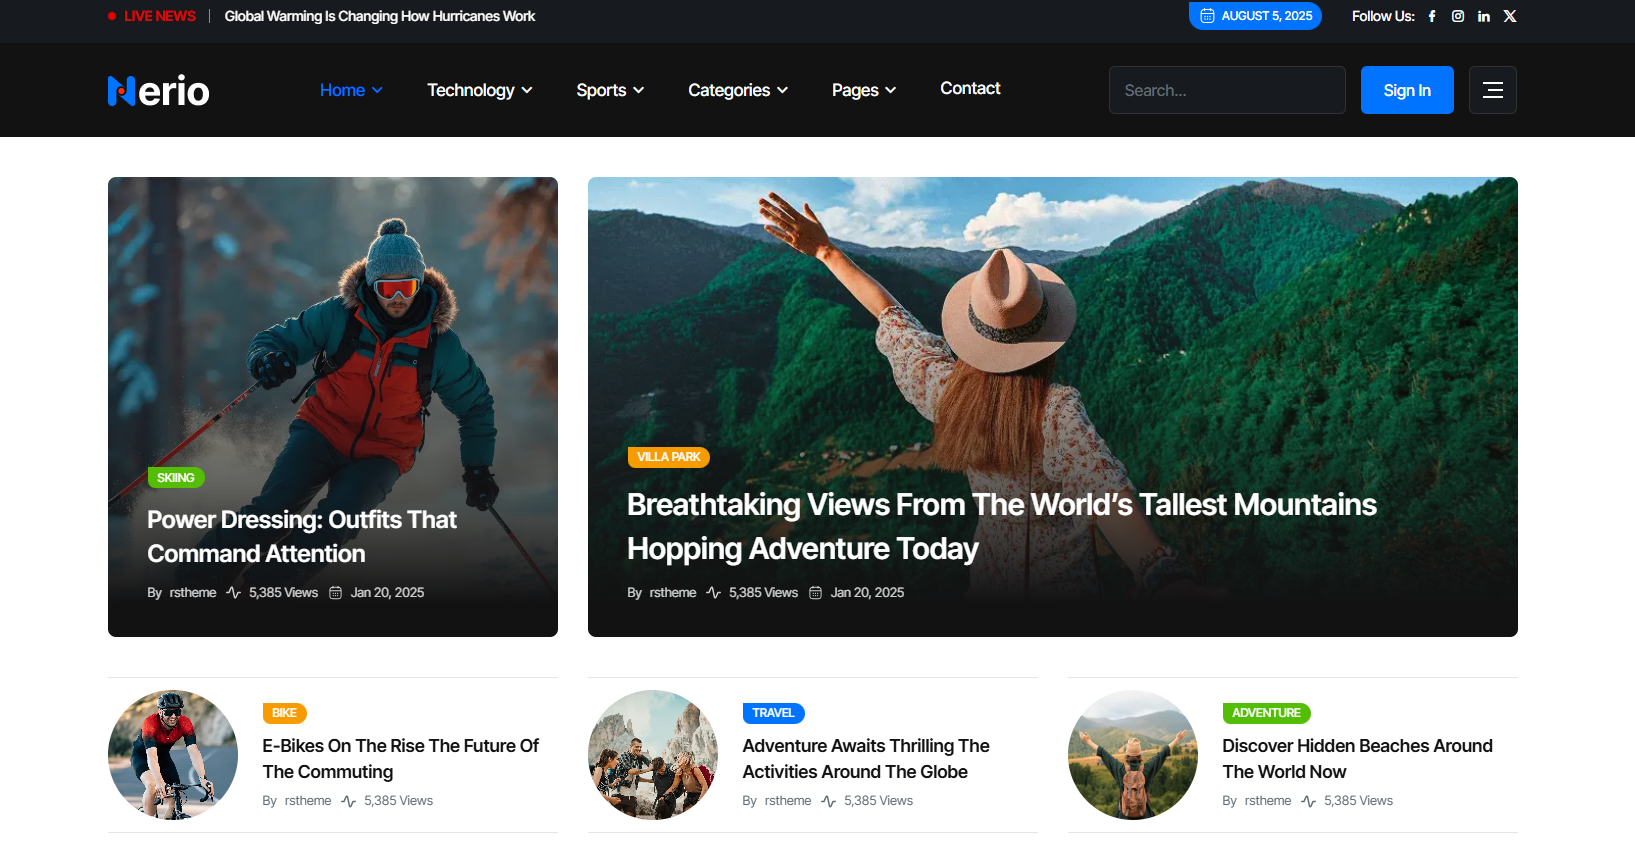Open the Facebook social icon
This screenshot has width=1635, height=854.
click(1432, 16)
